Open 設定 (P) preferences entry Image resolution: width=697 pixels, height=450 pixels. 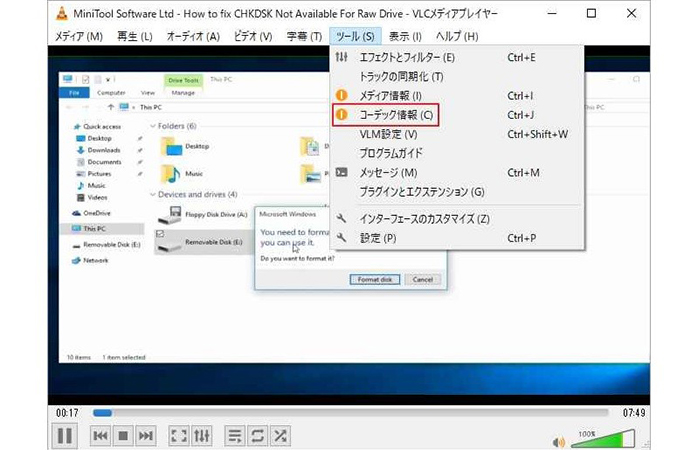pyautogui.click(x=457, y=238)
